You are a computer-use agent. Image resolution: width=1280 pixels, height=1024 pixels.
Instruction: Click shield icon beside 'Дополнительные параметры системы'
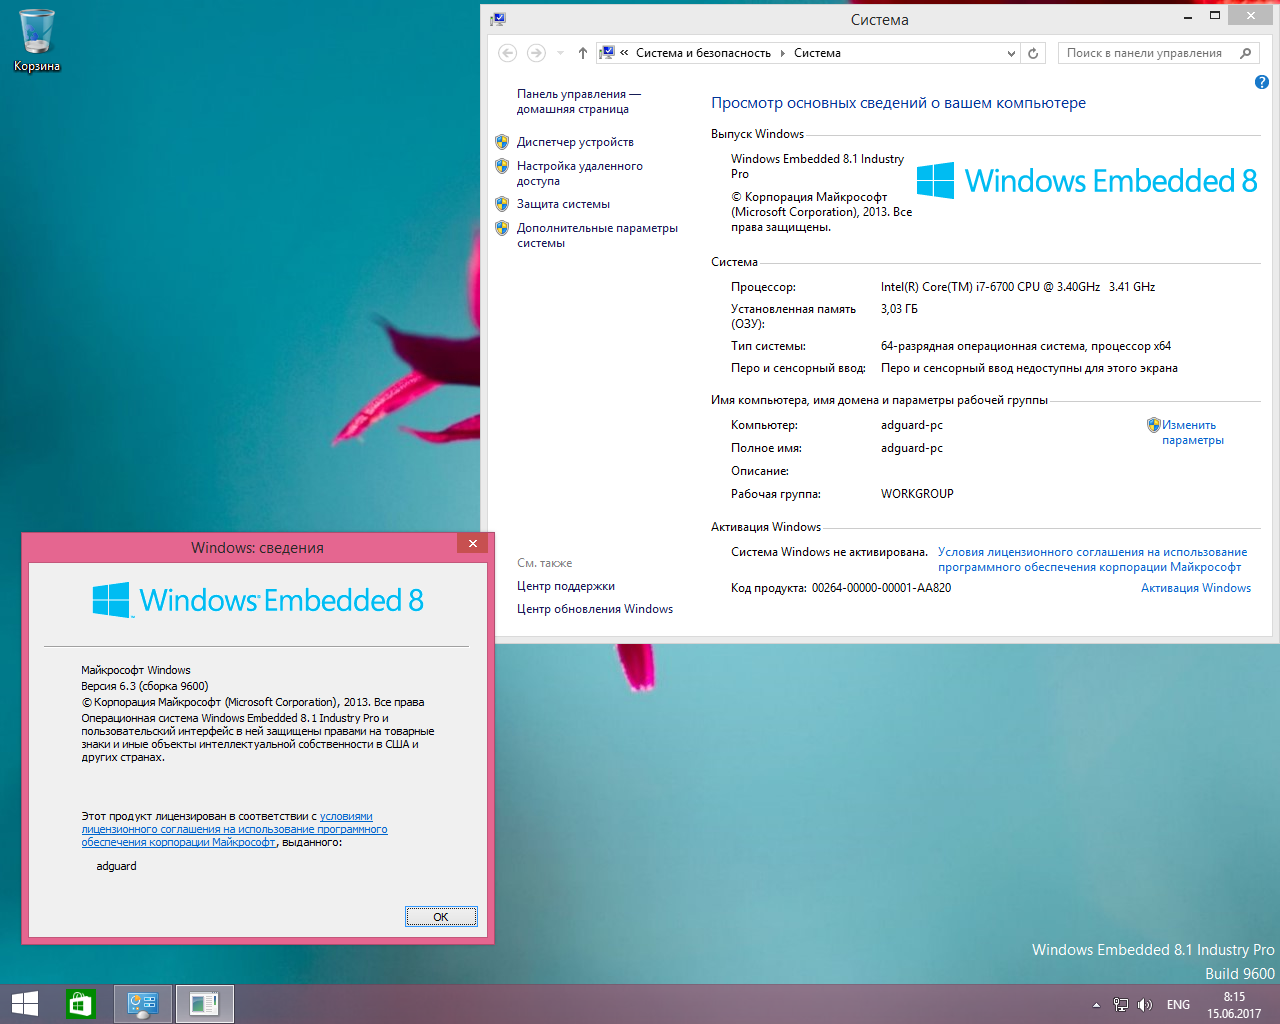(502, 228)
